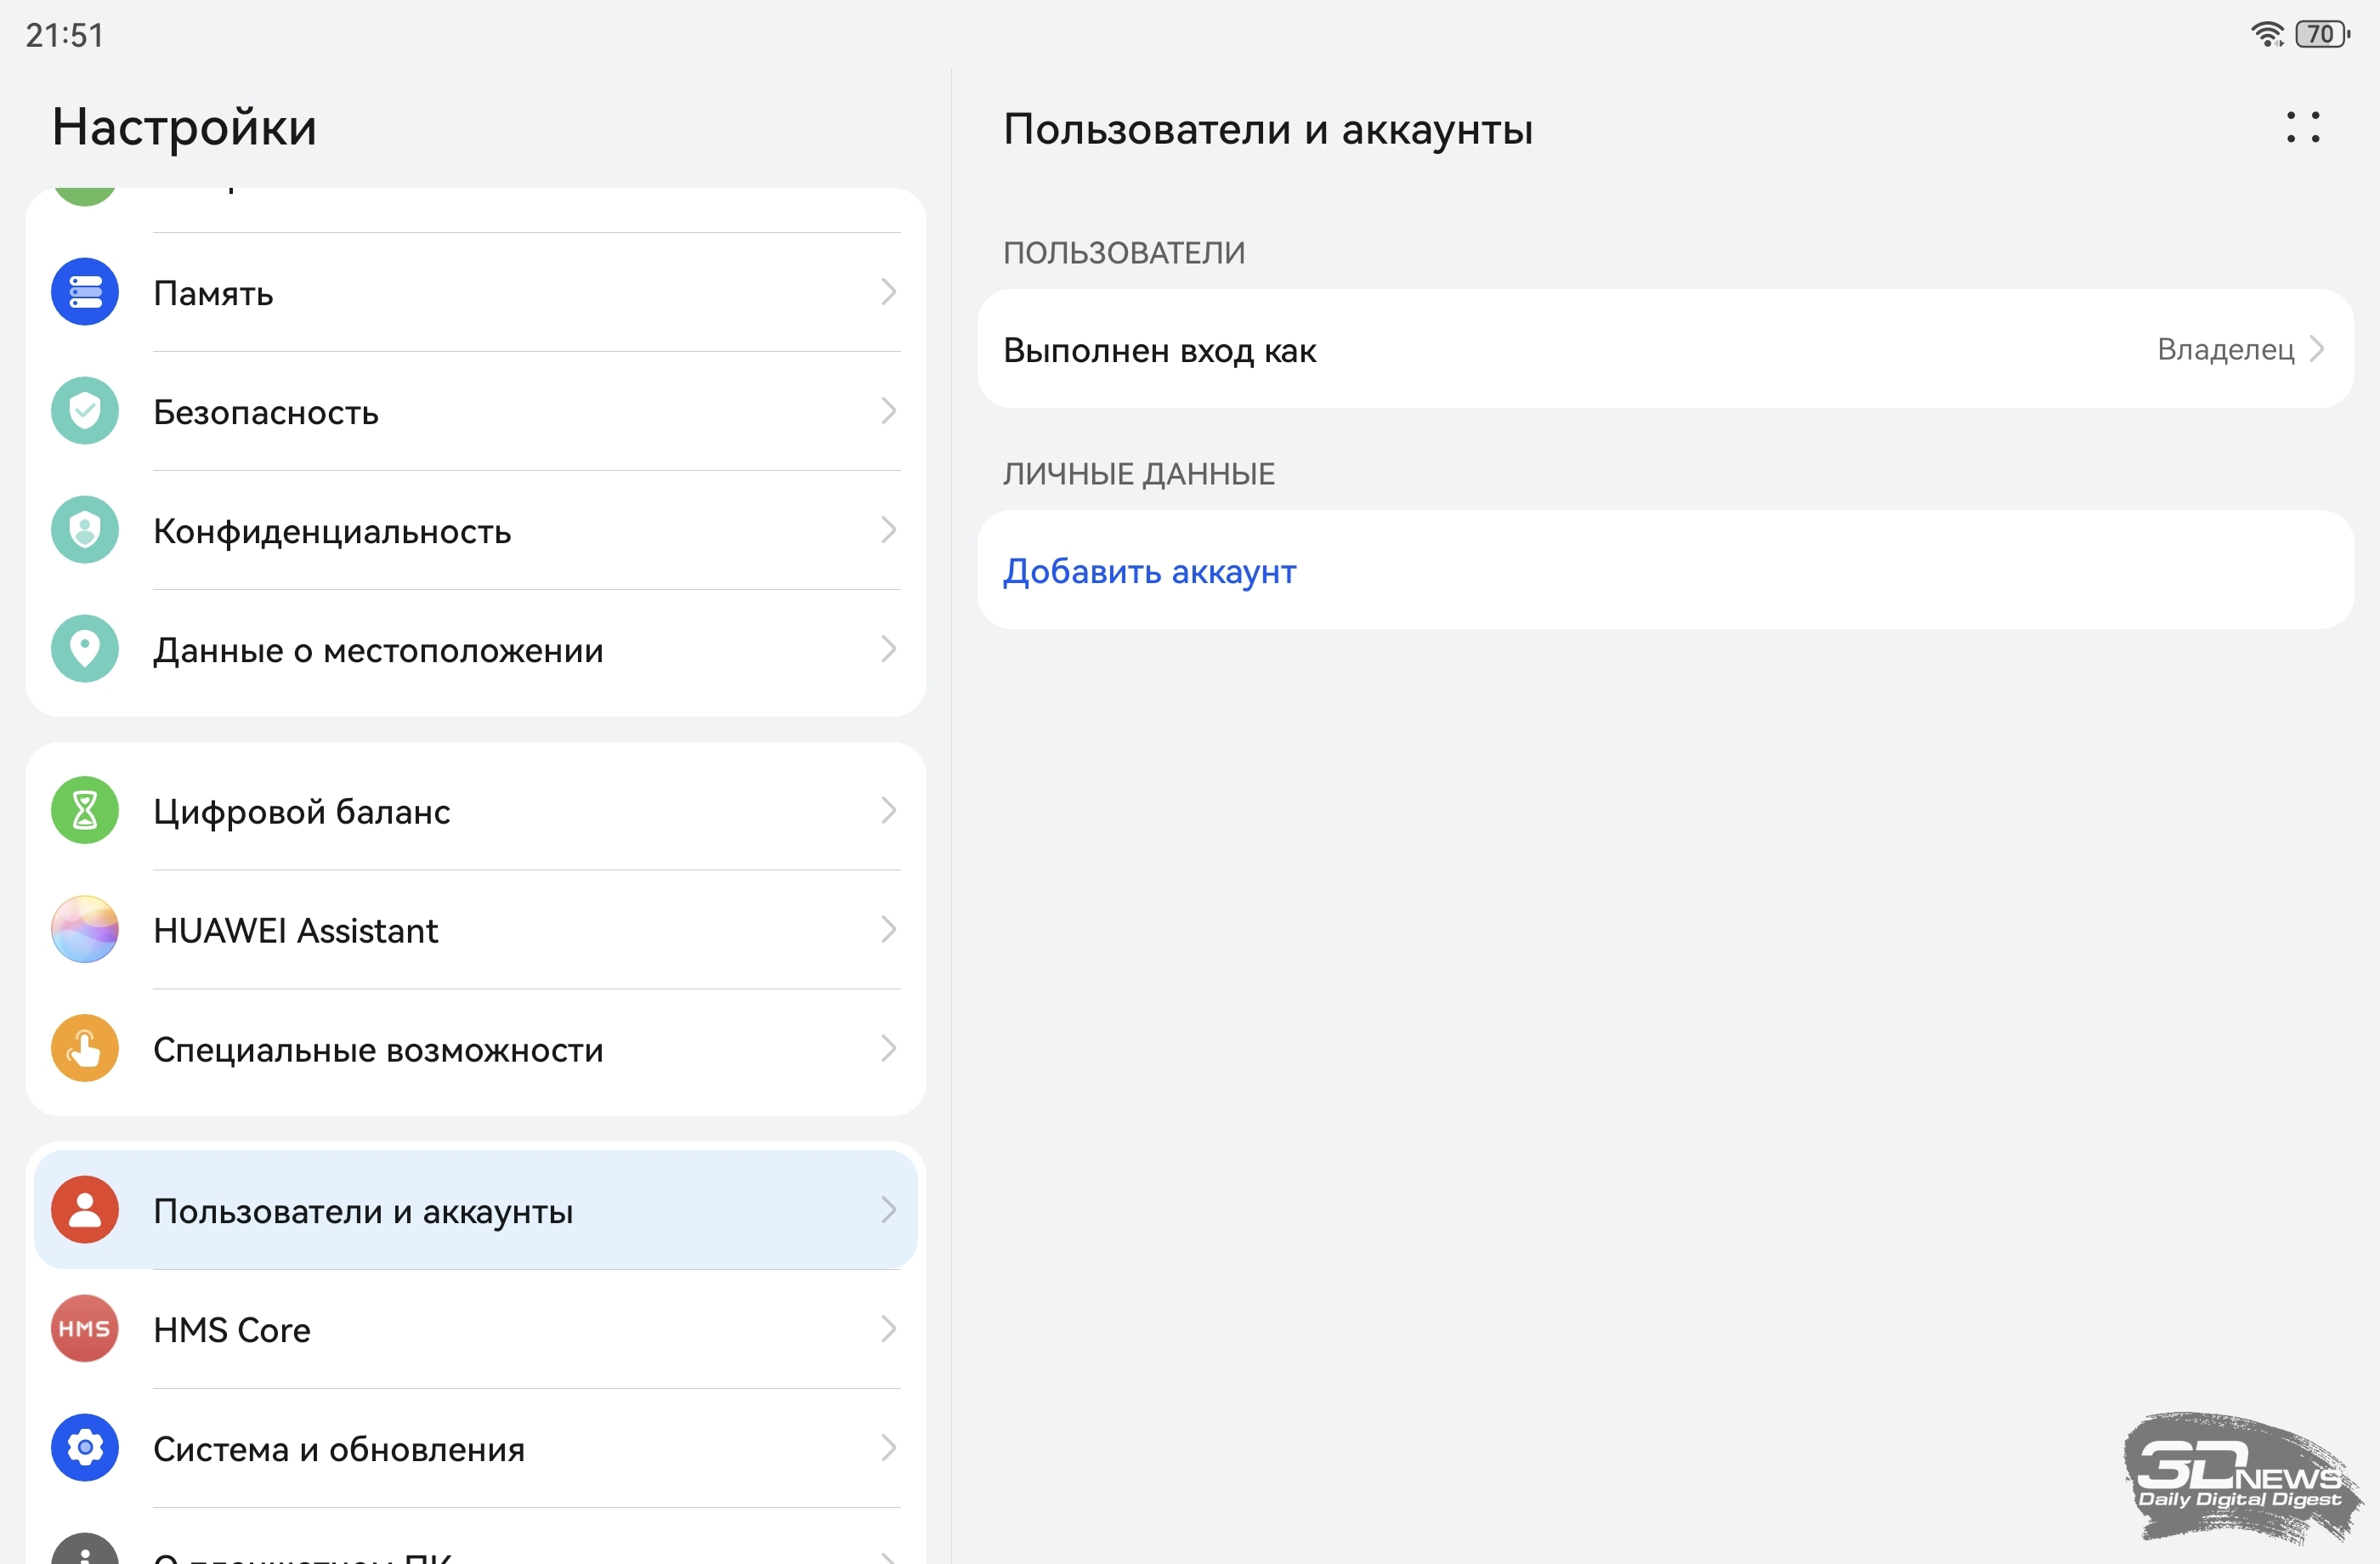Click the Цифровой баланс hourglass icon
This screenshot has width=2380, height=1564.
click(85, 810)
